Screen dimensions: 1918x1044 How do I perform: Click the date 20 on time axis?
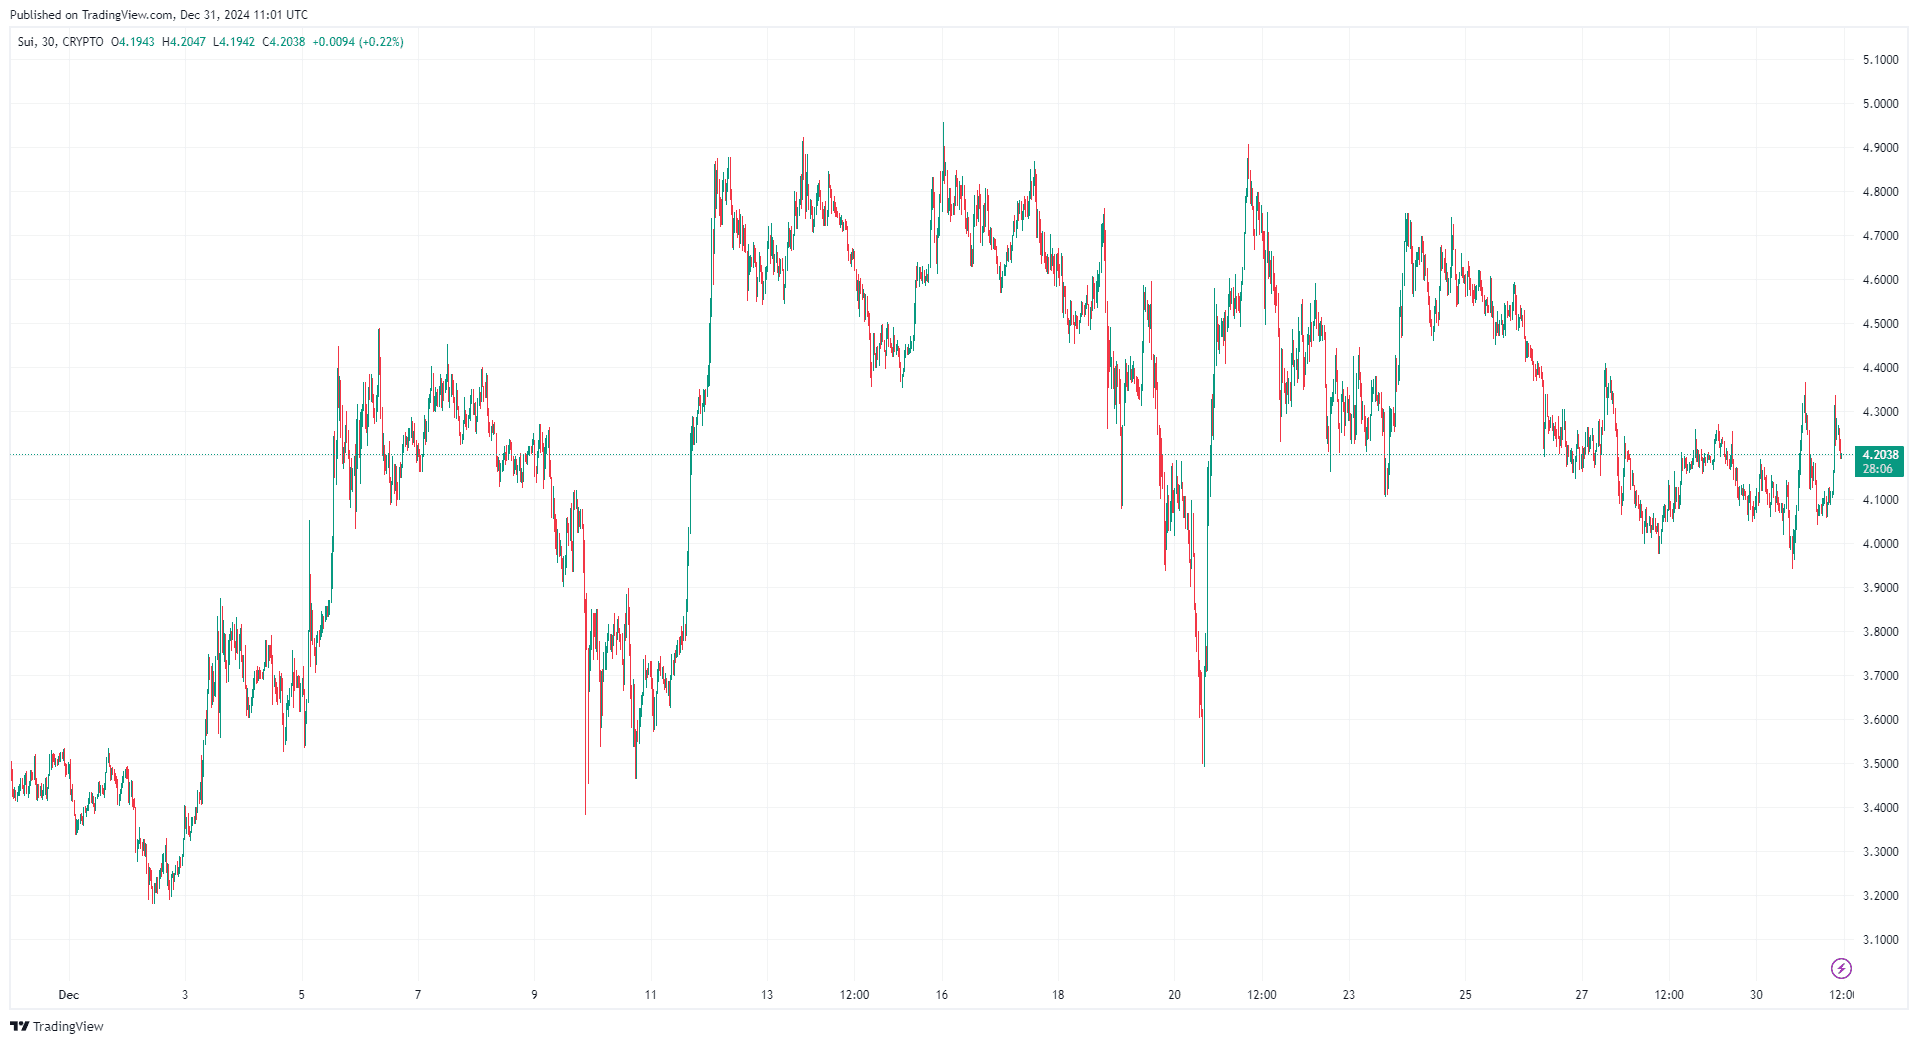1174,995
